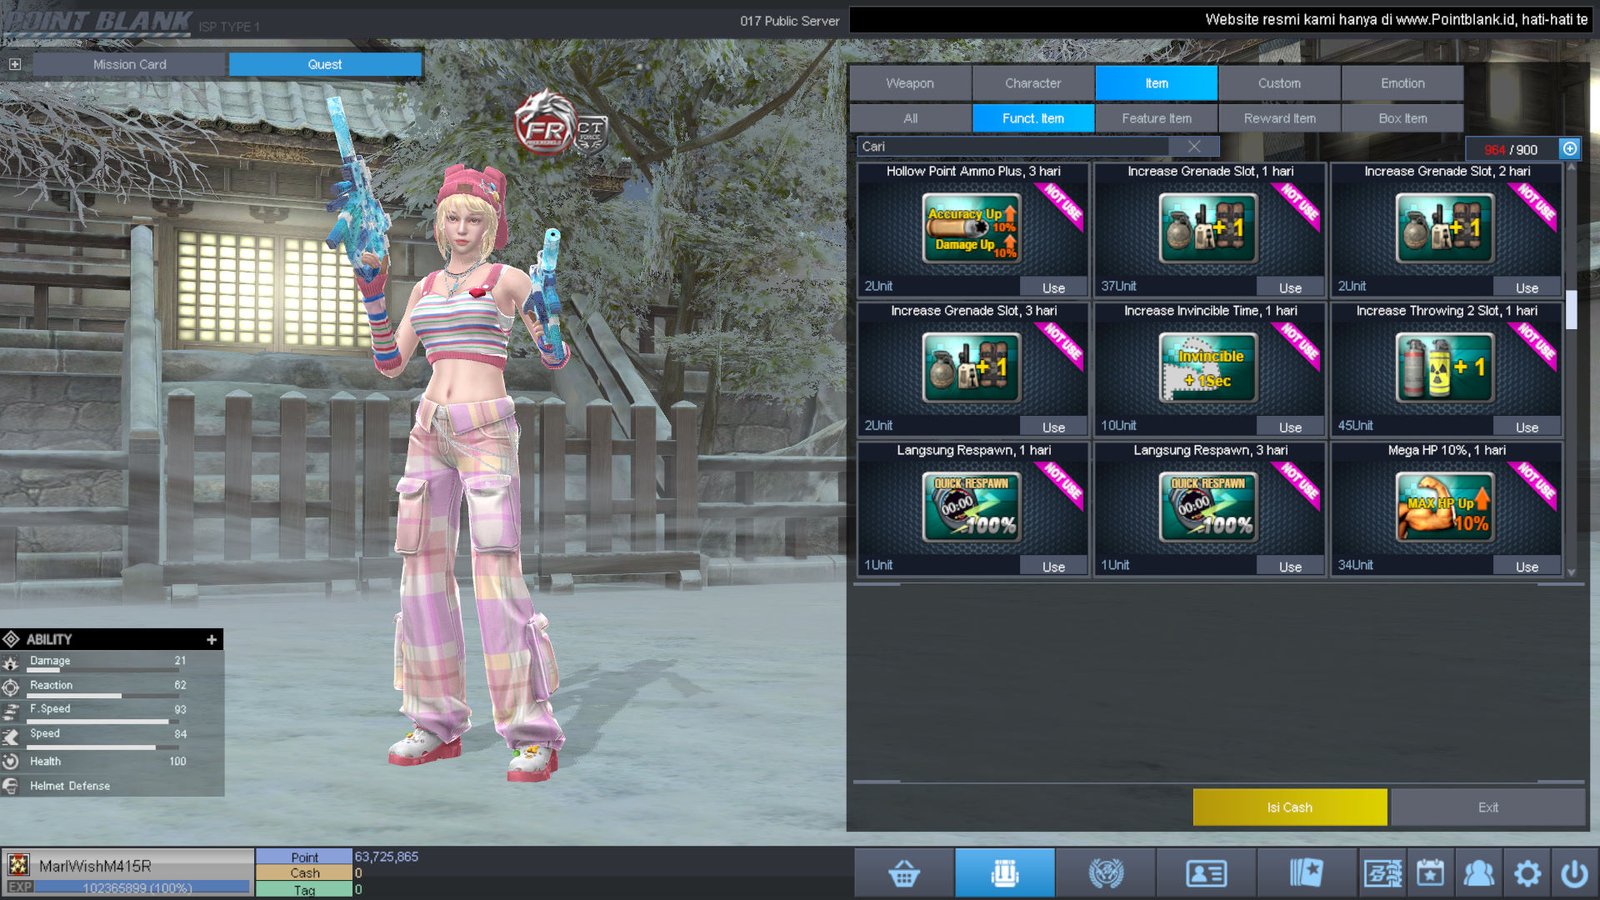Image resolution: width=1600 pixels, height=900 pixels.
Task: Open the calendar event icon
Action: [1430, 874]
